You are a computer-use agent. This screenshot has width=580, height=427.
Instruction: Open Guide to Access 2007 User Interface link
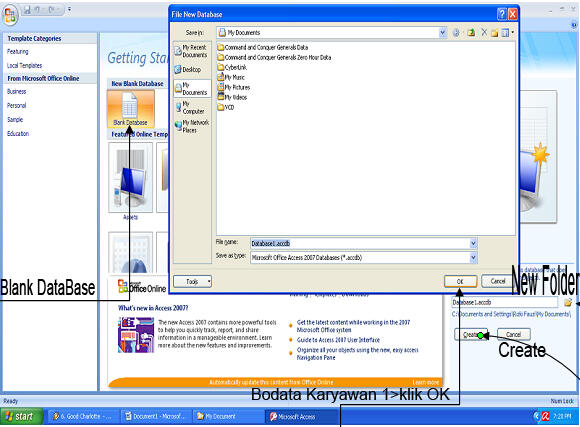pos(338,340)
